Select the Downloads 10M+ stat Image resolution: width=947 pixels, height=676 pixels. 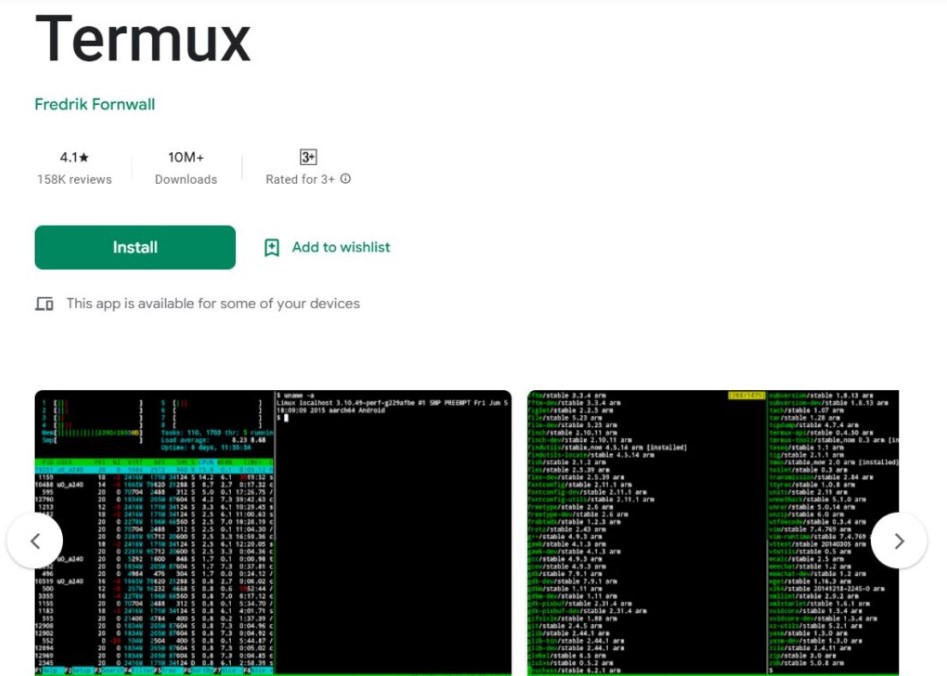point(185,167)
